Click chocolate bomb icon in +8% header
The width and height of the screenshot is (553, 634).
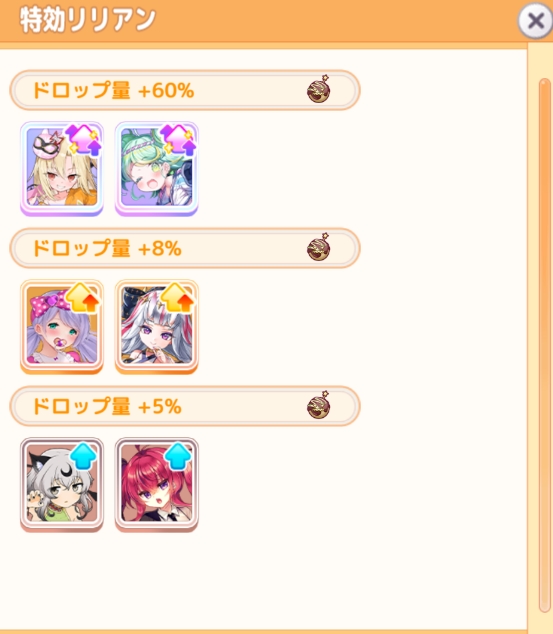click(319, 247)
